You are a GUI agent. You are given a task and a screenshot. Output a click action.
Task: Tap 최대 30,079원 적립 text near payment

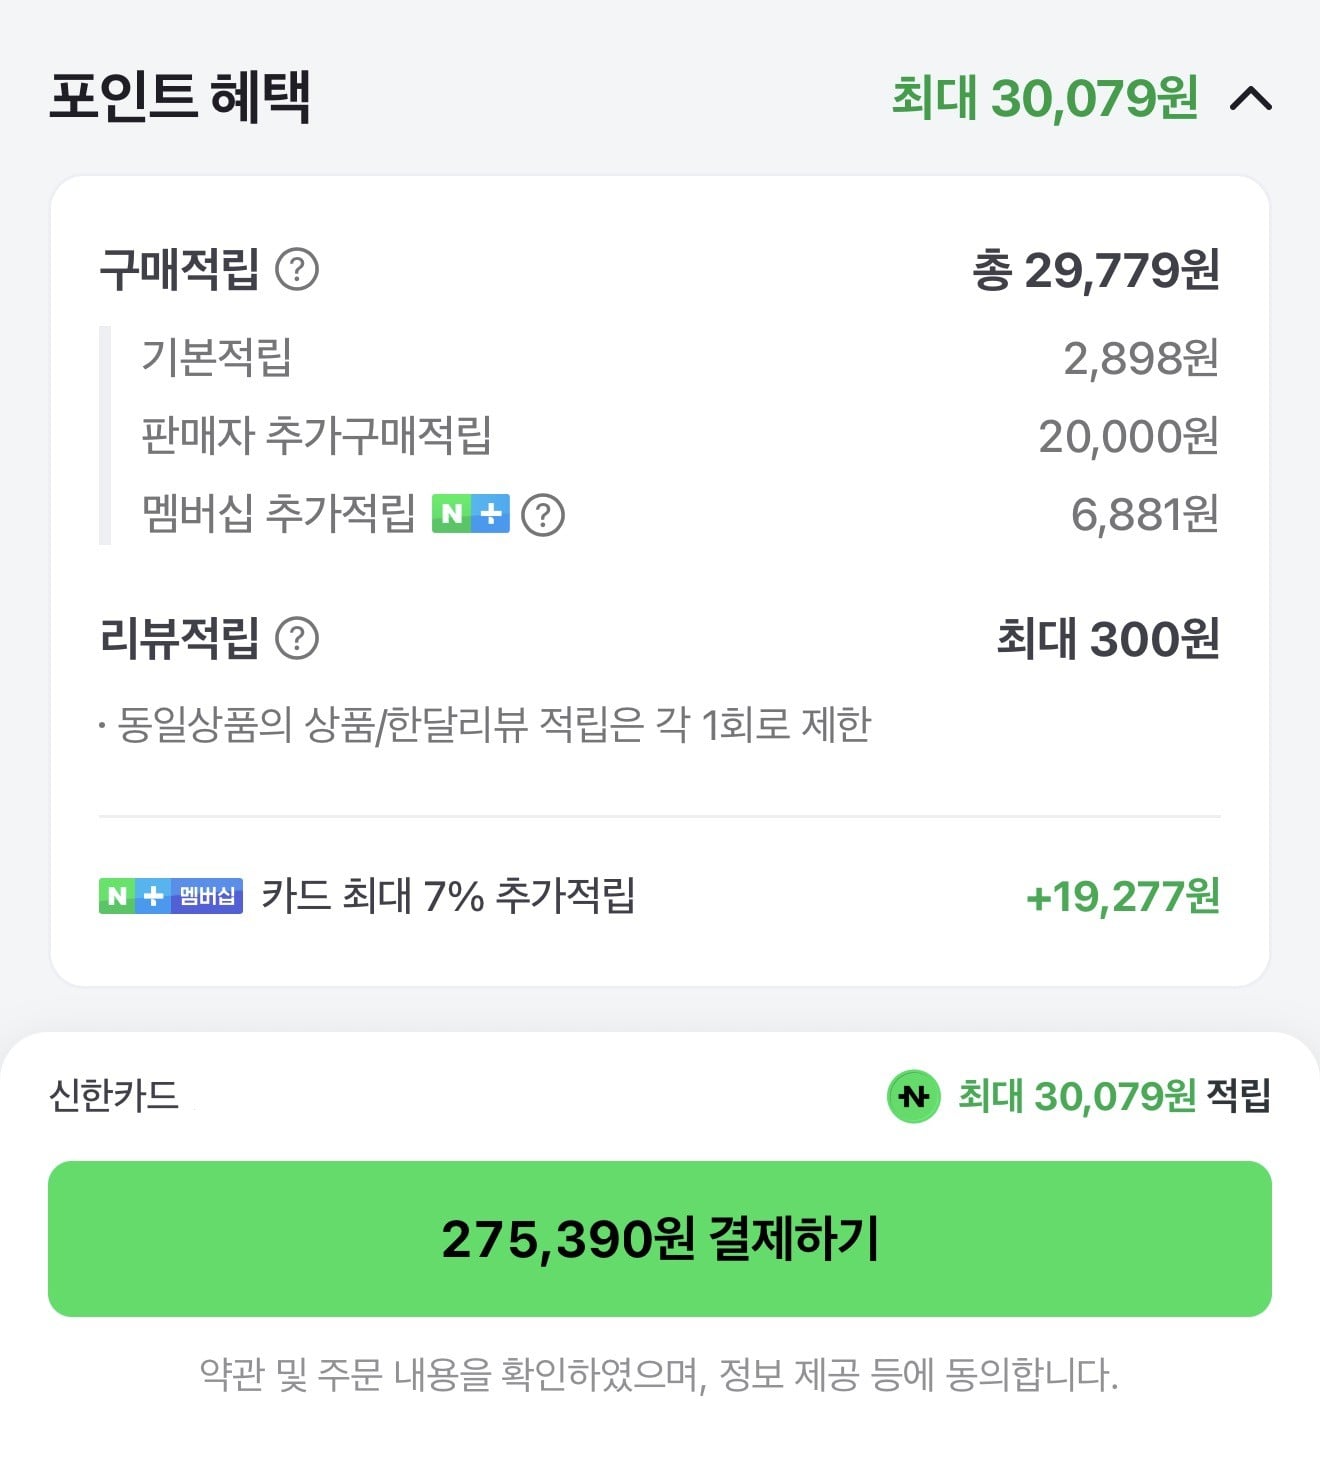click(x=1114, y=1097)
